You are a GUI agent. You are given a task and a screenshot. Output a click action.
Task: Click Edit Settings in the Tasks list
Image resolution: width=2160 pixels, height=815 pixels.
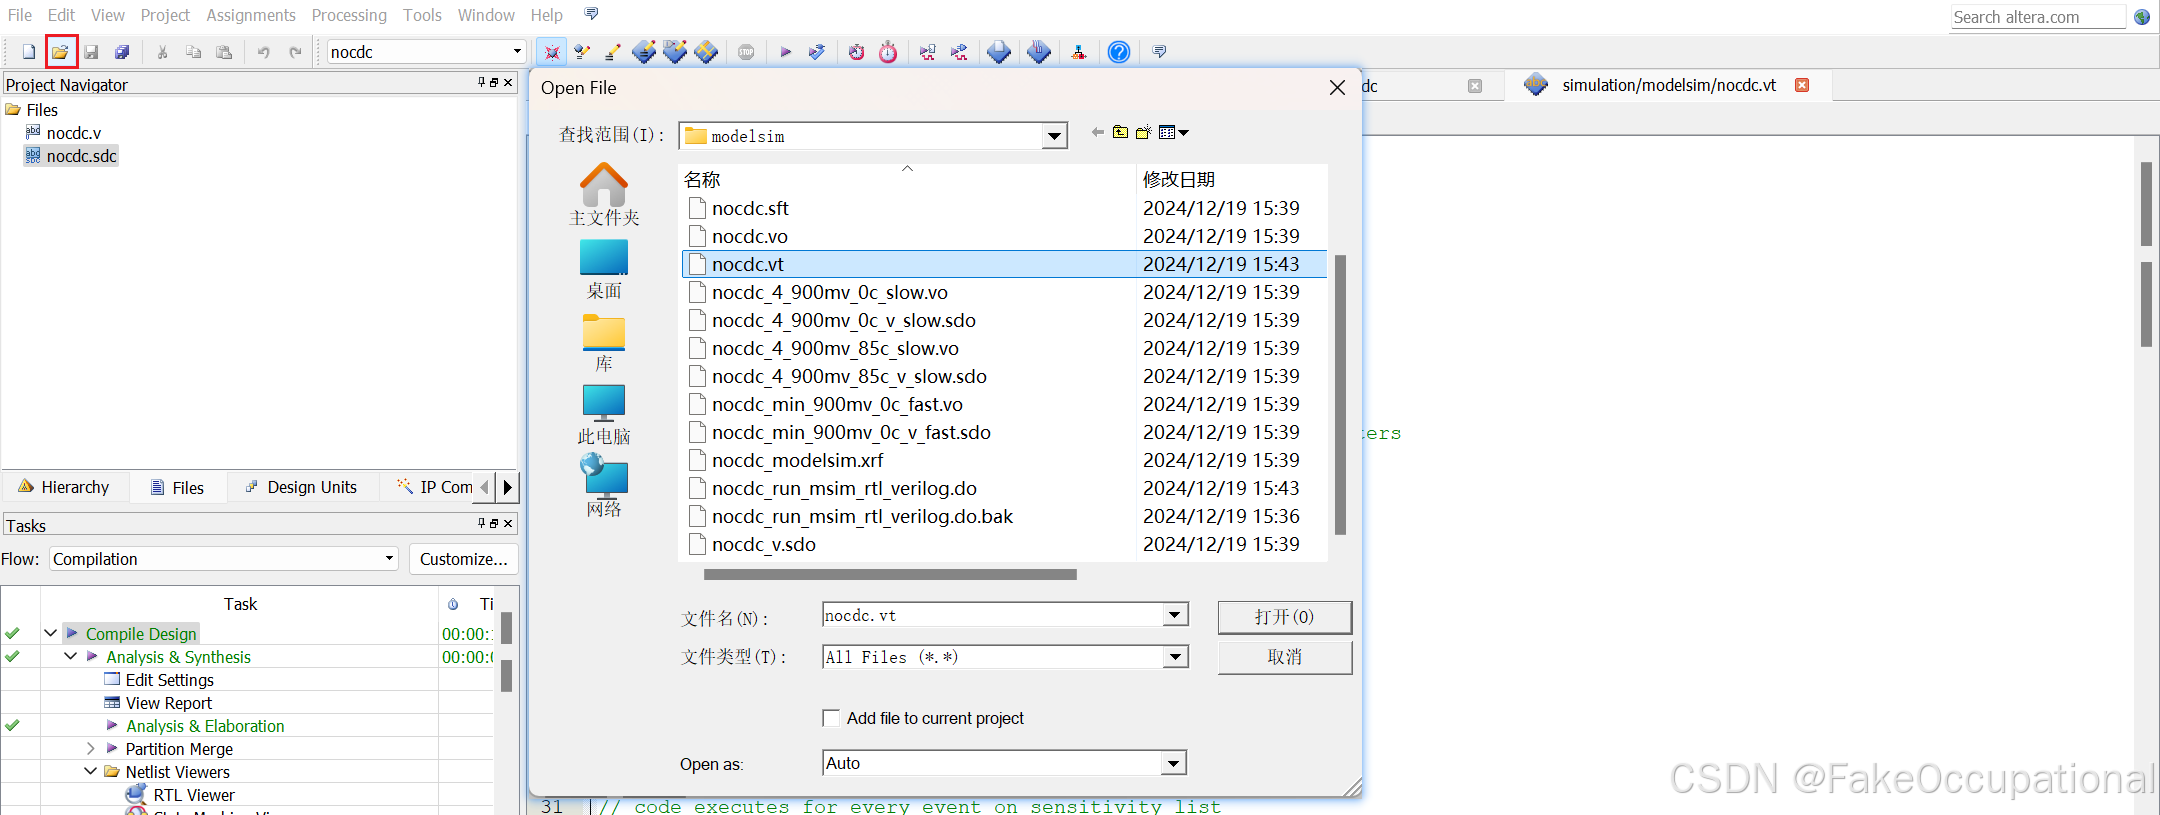tap(169, 680)
